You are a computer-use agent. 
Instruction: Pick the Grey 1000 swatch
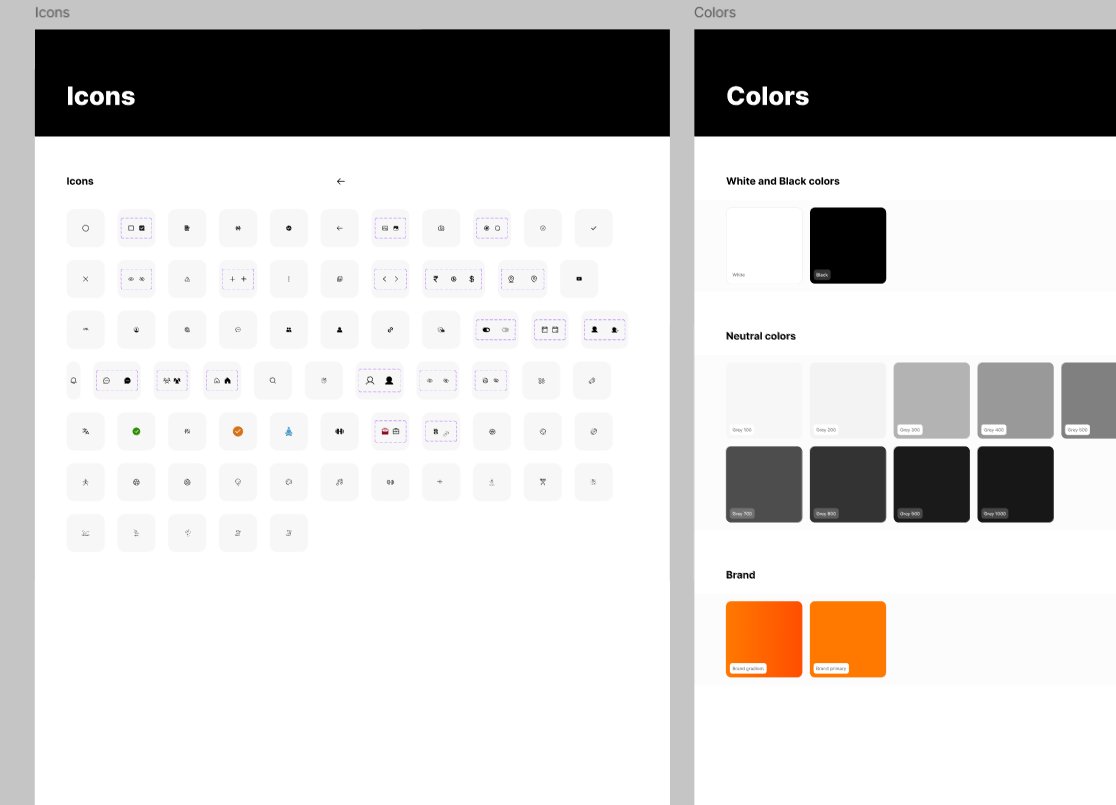(x=1016, y=485)
